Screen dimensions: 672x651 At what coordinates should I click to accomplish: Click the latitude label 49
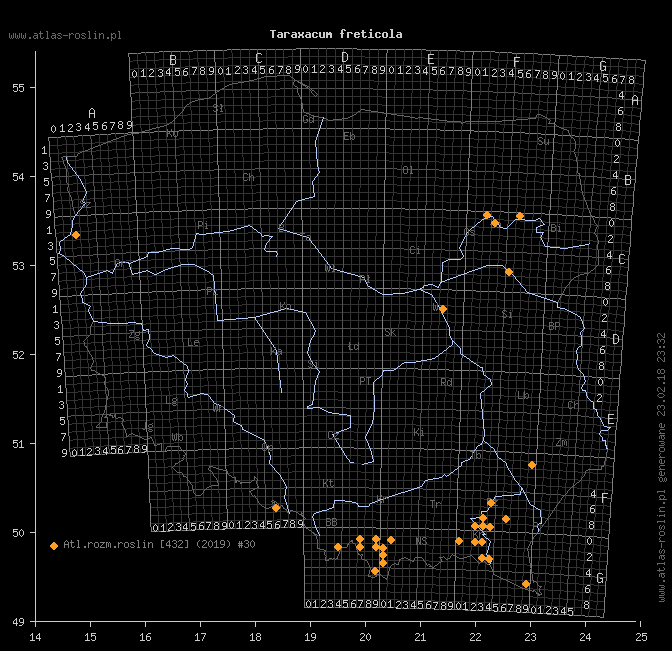point(18,622)
